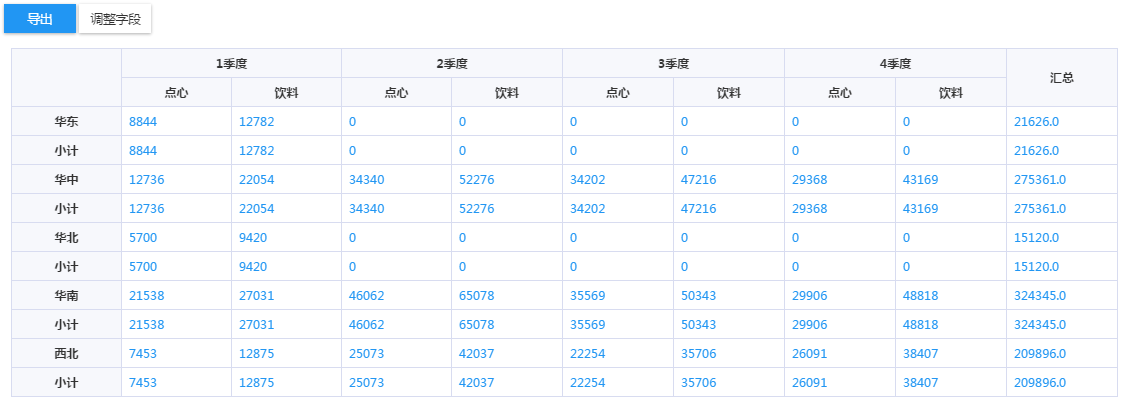Screen dimensions: 1127x410
Task: Click value 35569 in the 华南 row
Action: point(588,295)
